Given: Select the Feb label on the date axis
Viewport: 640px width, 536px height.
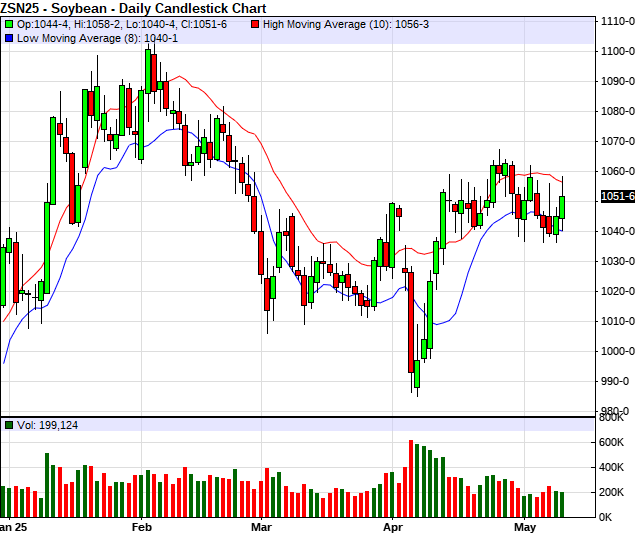Looking at the screenshot, I should tap(141, 526).
